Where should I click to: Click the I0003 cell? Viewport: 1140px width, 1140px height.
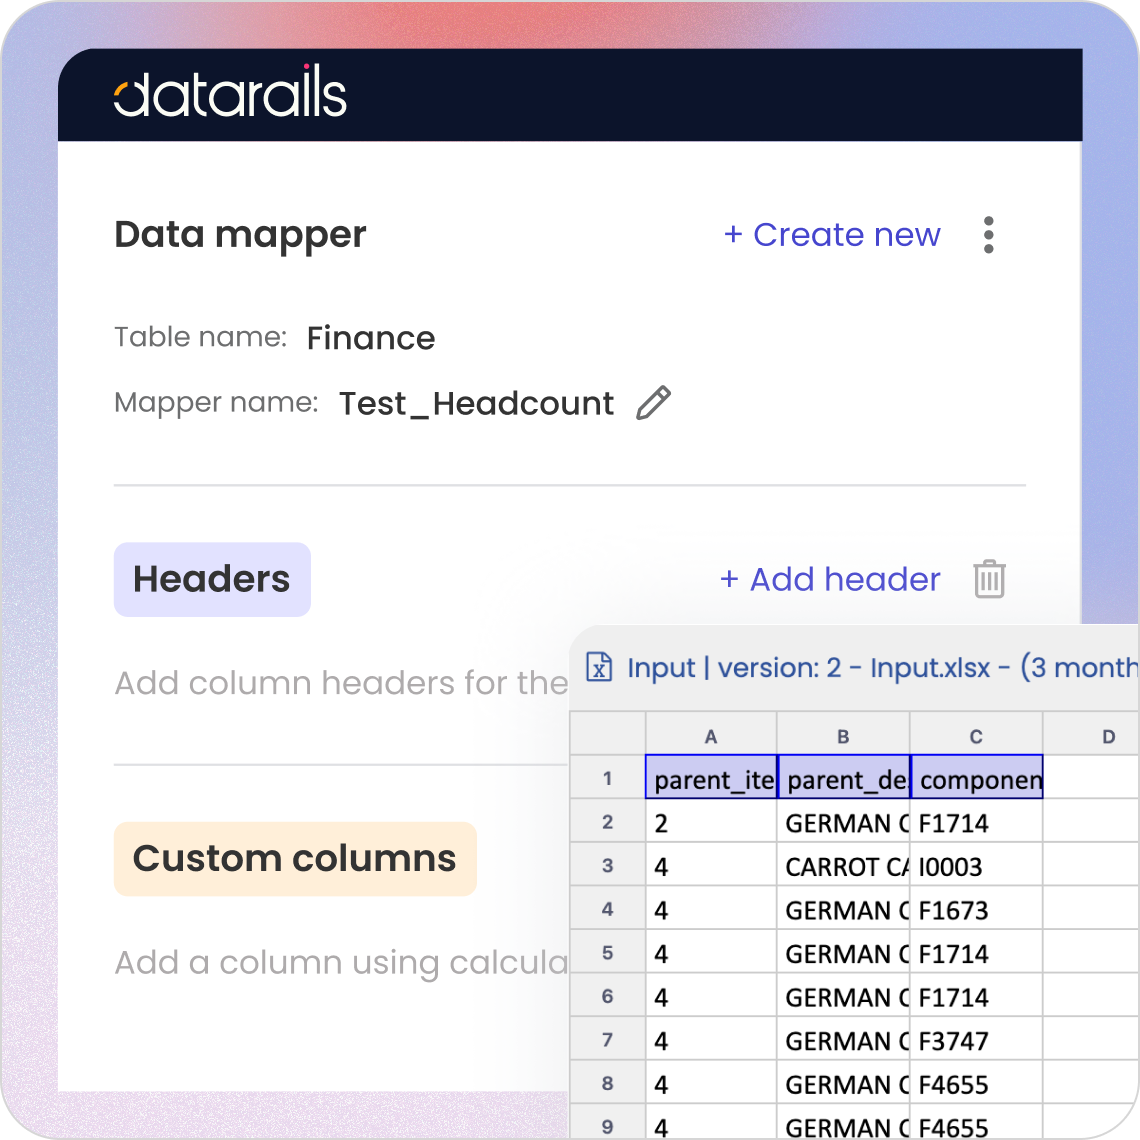[x=976, y=865]
